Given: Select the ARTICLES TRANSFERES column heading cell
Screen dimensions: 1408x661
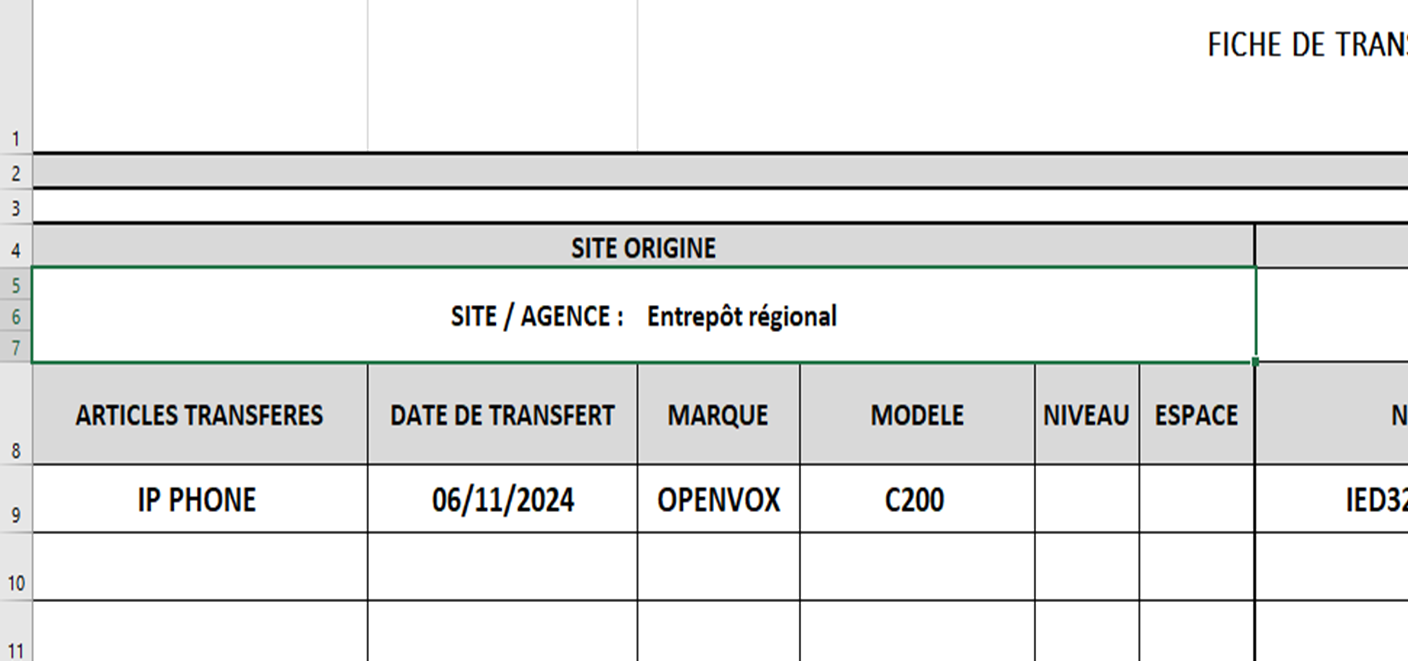Looking at the screenshot, I should click(200, 415).
